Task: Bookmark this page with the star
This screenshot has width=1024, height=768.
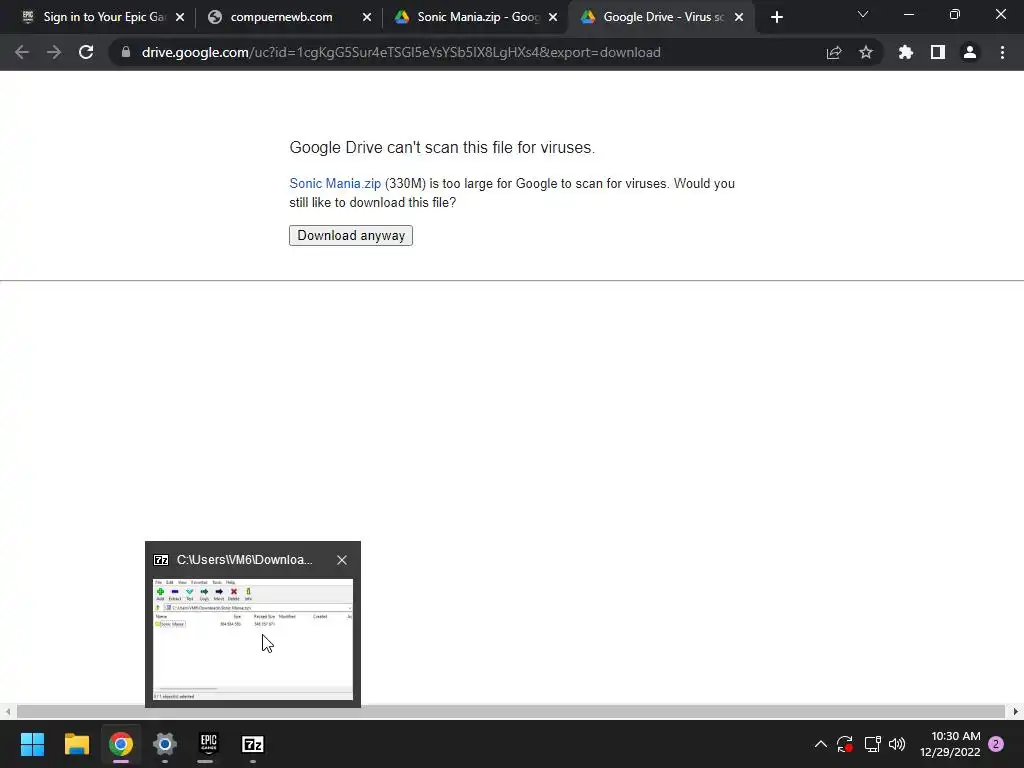Action: pos(866,52)
